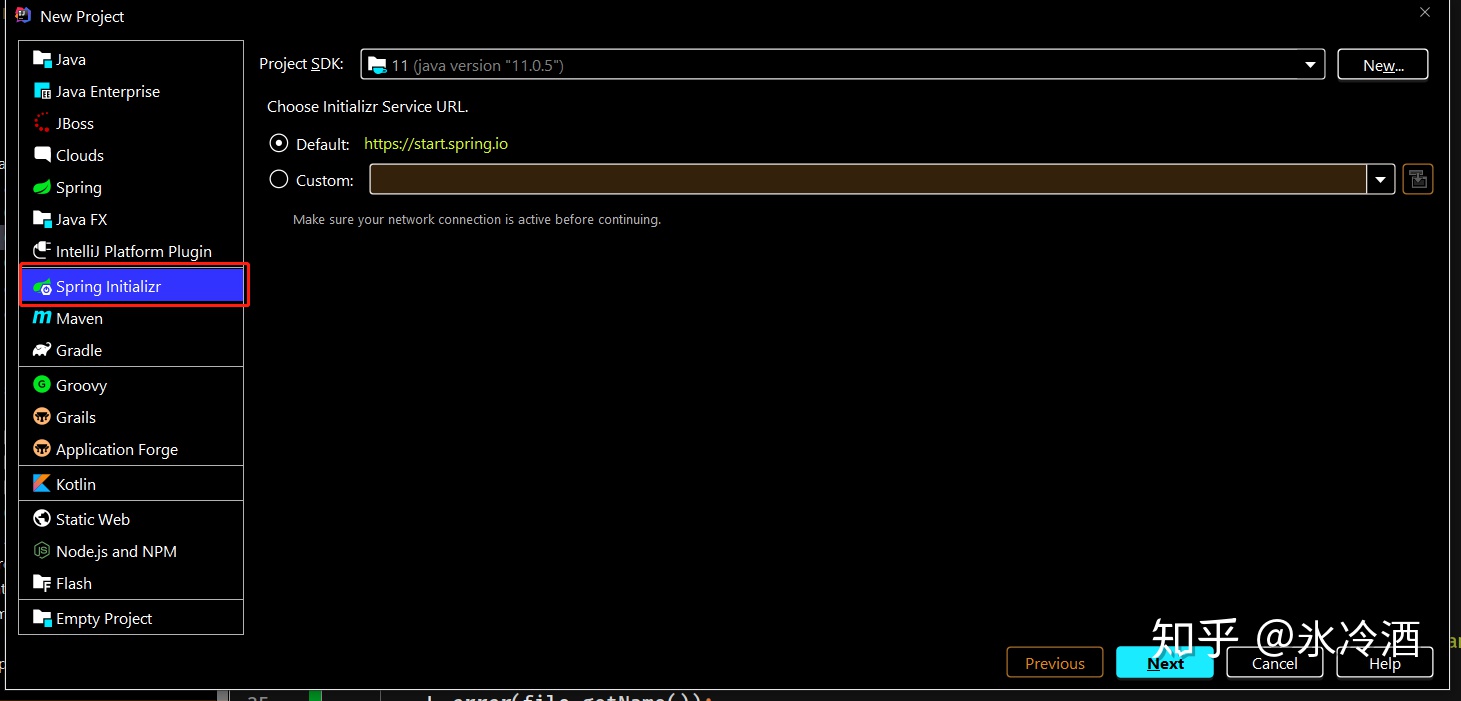Select the Custom service URL radio button

point(279,180)
